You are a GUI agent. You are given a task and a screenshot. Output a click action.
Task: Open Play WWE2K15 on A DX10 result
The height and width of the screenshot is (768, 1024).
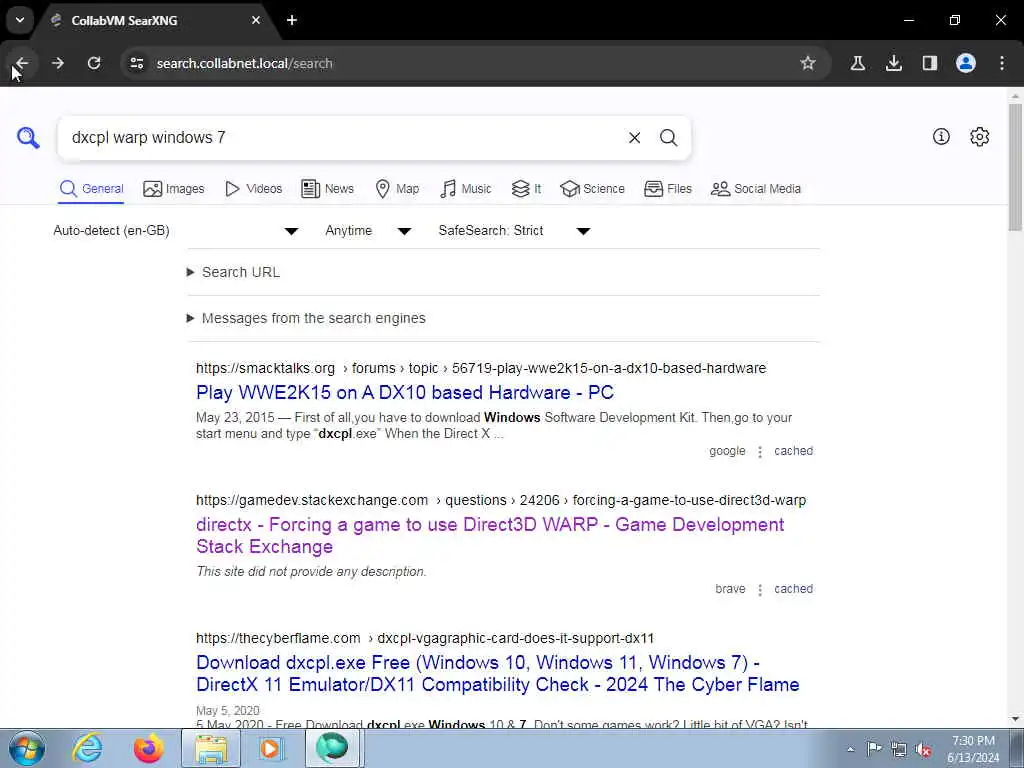point(405,392)
